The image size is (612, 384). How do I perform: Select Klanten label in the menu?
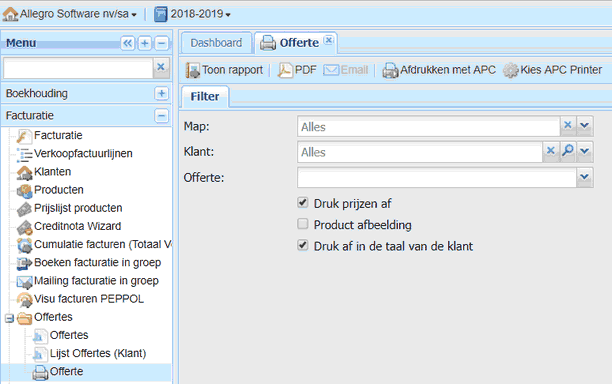pos(52,172)
